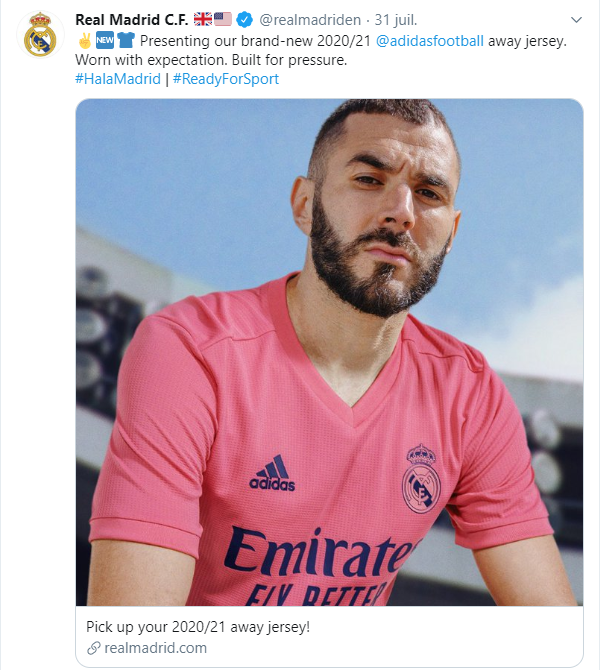Open the pink away jersey photo

(329, 353)
